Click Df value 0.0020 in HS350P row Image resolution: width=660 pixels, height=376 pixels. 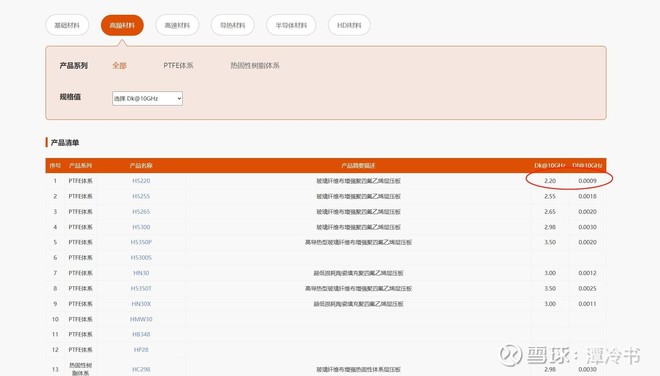pos(587,243)
